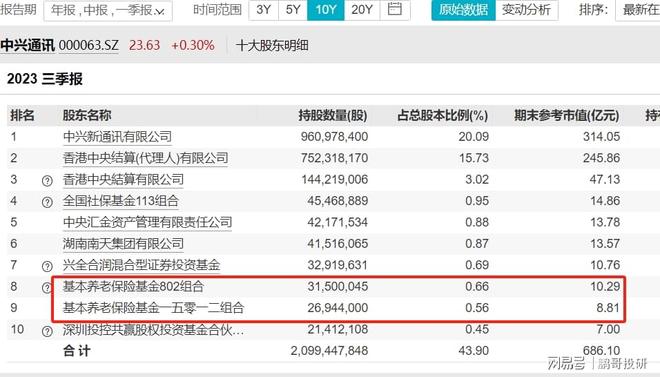Click help icon beside 全国社保基金113组合
This screenshot has width=660, height=377.
coord(47,202)
